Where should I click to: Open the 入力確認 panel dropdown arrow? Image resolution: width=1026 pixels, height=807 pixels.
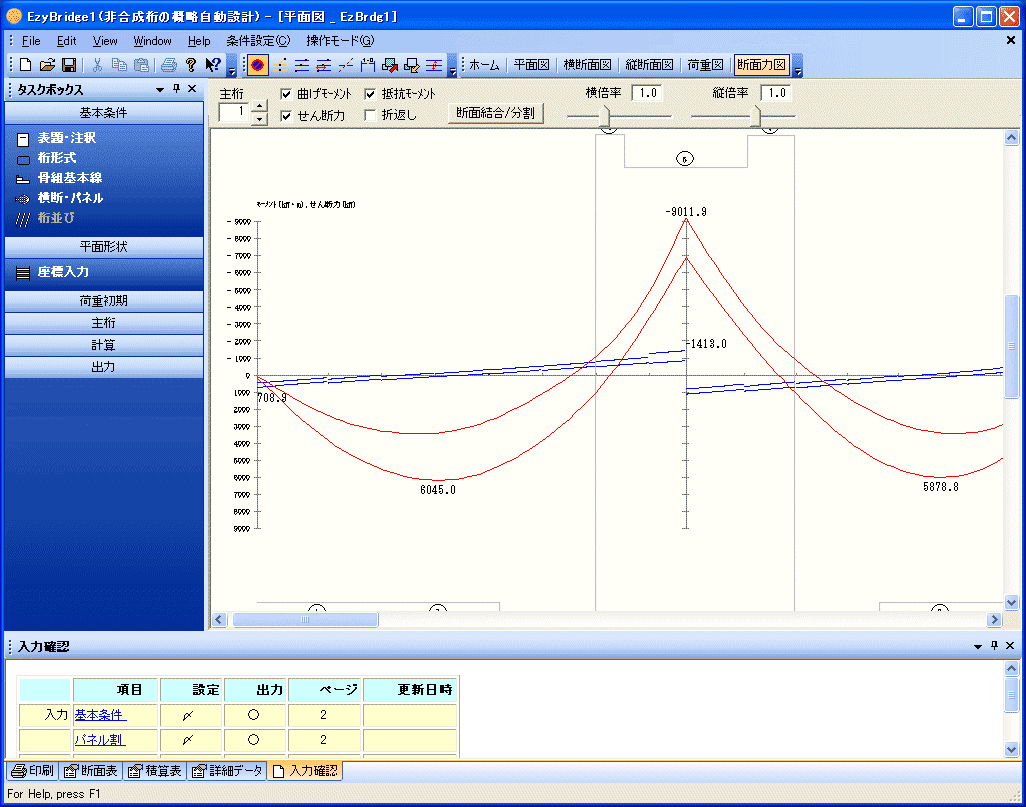[978, 647]
